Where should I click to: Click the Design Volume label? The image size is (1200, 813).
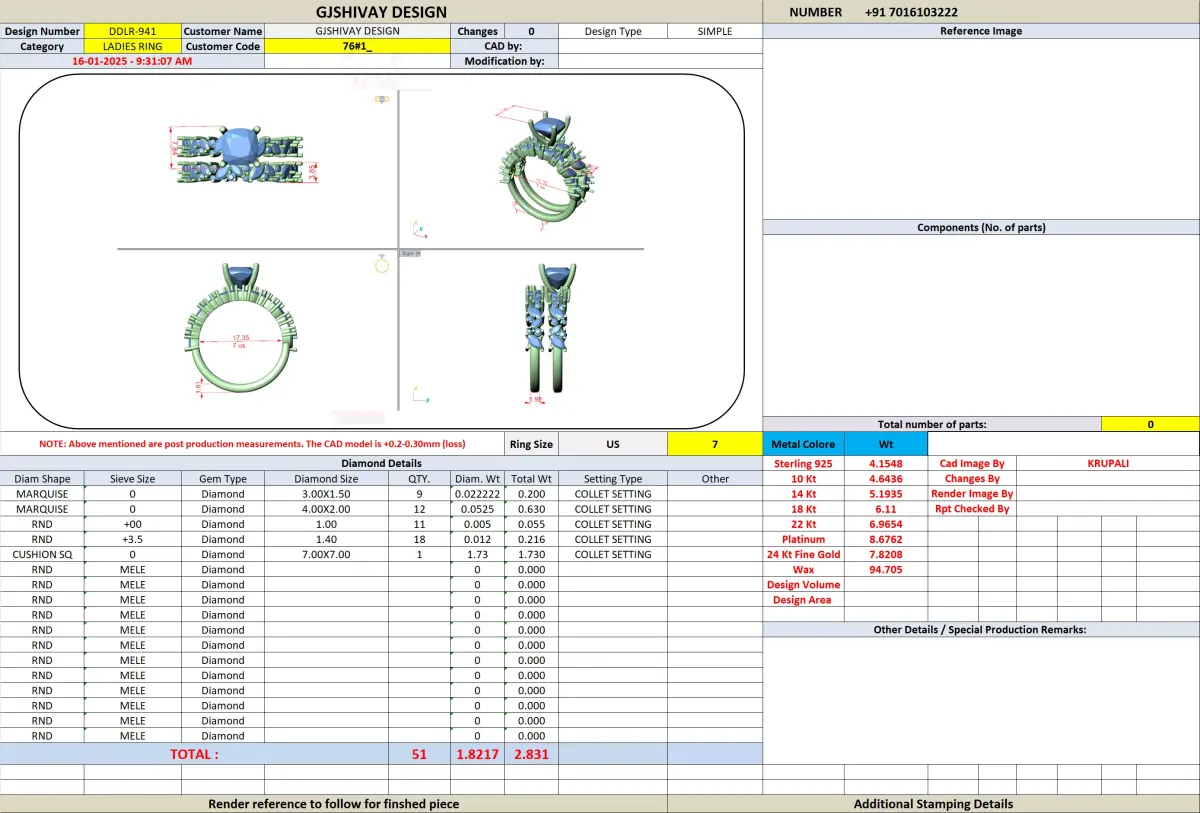click(x=804, y=585)
